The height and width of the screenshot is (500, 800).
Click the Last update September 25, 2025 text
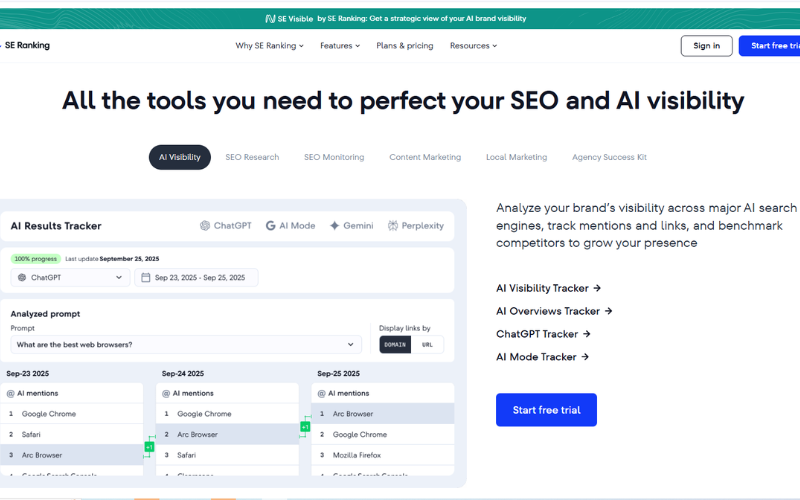[112, 259]
